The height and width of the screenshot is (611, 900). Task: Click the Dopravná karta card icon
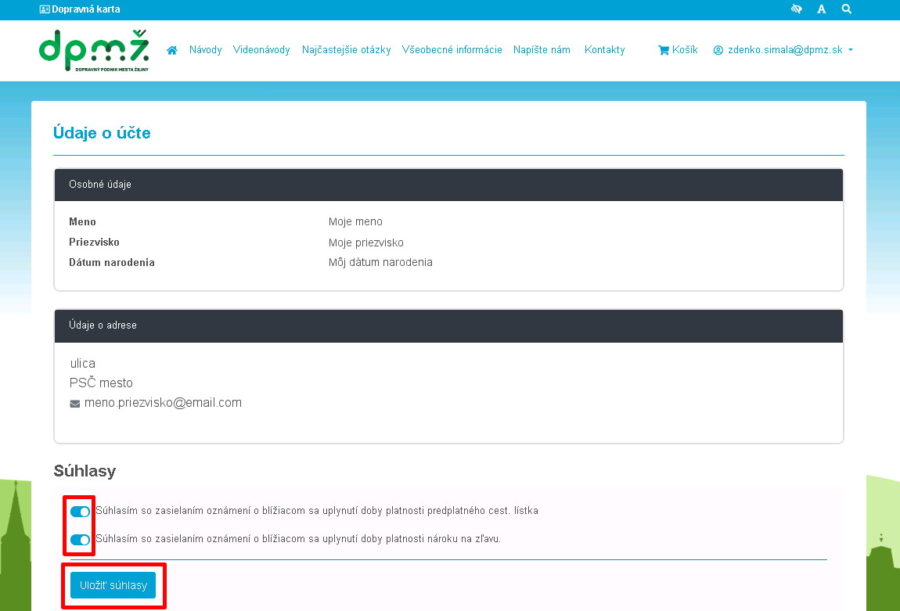coord(45,9)
